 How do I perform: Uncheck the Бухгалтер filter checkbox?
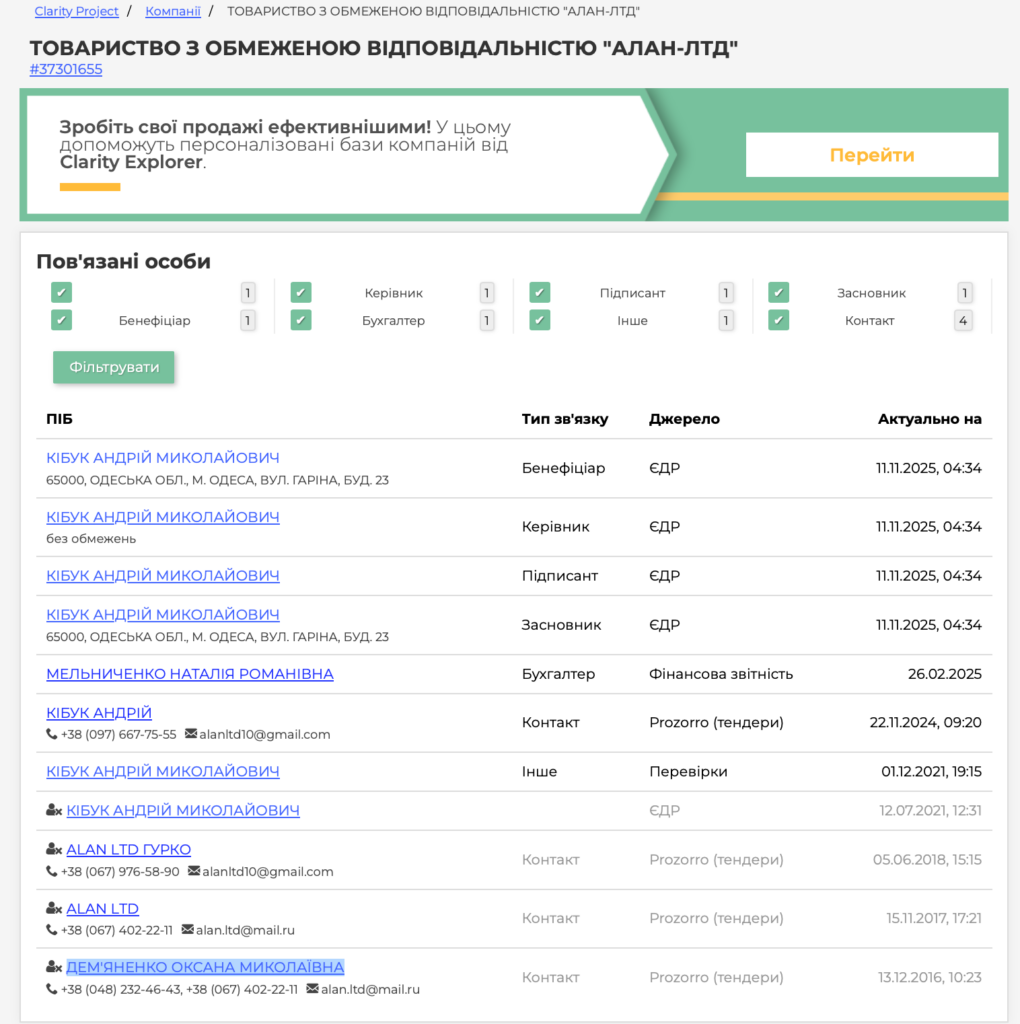[301, 321]
